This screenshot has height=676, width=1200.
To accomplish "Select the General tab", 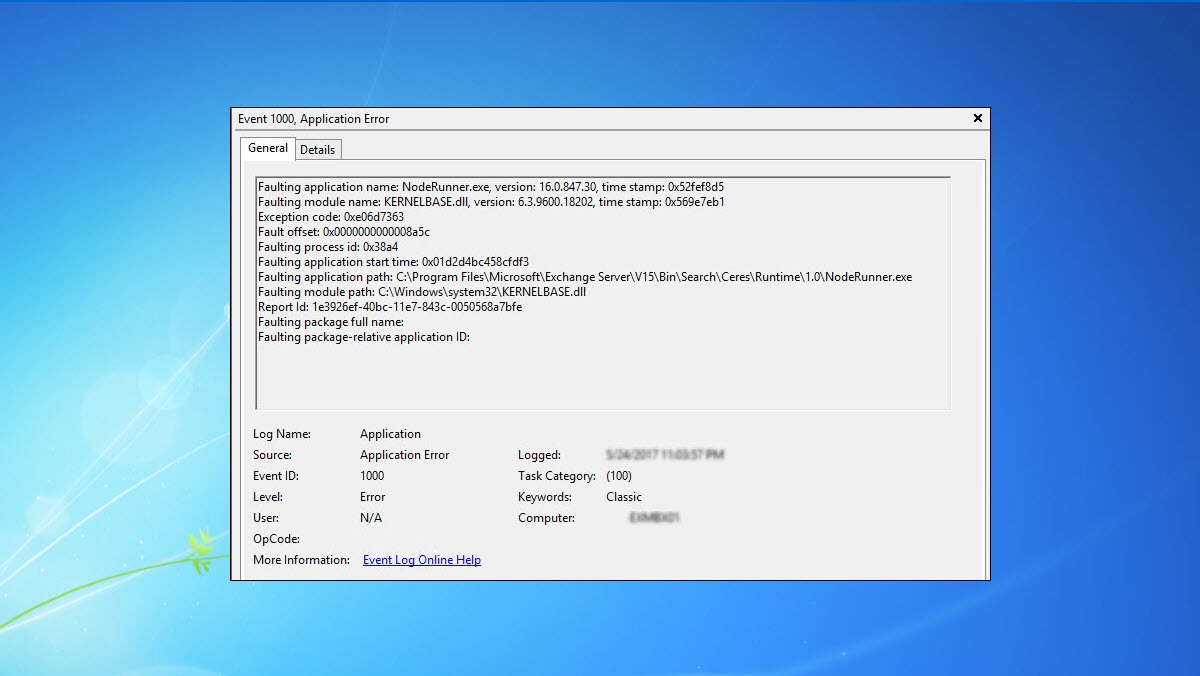I will click(268, 148).
